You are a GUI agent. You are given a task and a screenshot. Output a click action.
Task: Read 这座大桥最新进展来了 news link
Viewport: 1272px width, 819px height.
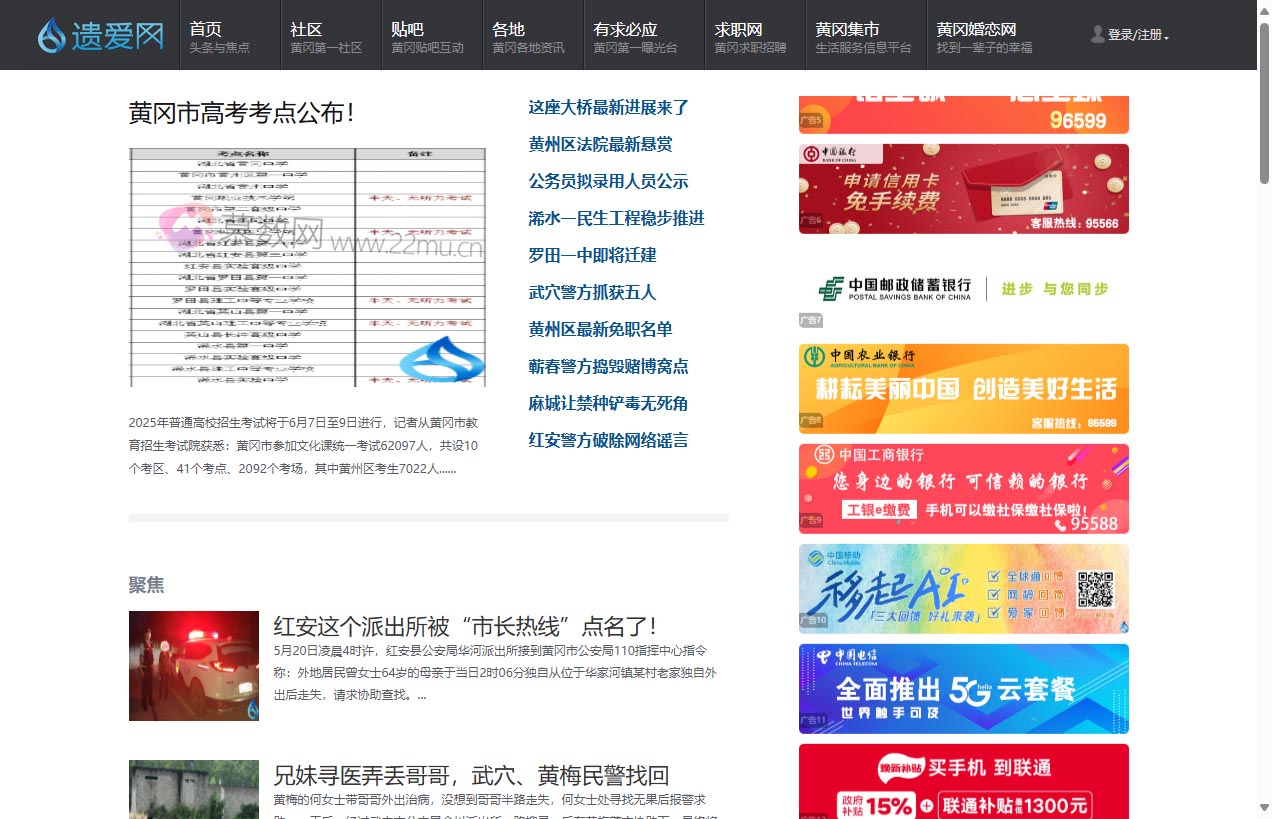pos(608,107)
